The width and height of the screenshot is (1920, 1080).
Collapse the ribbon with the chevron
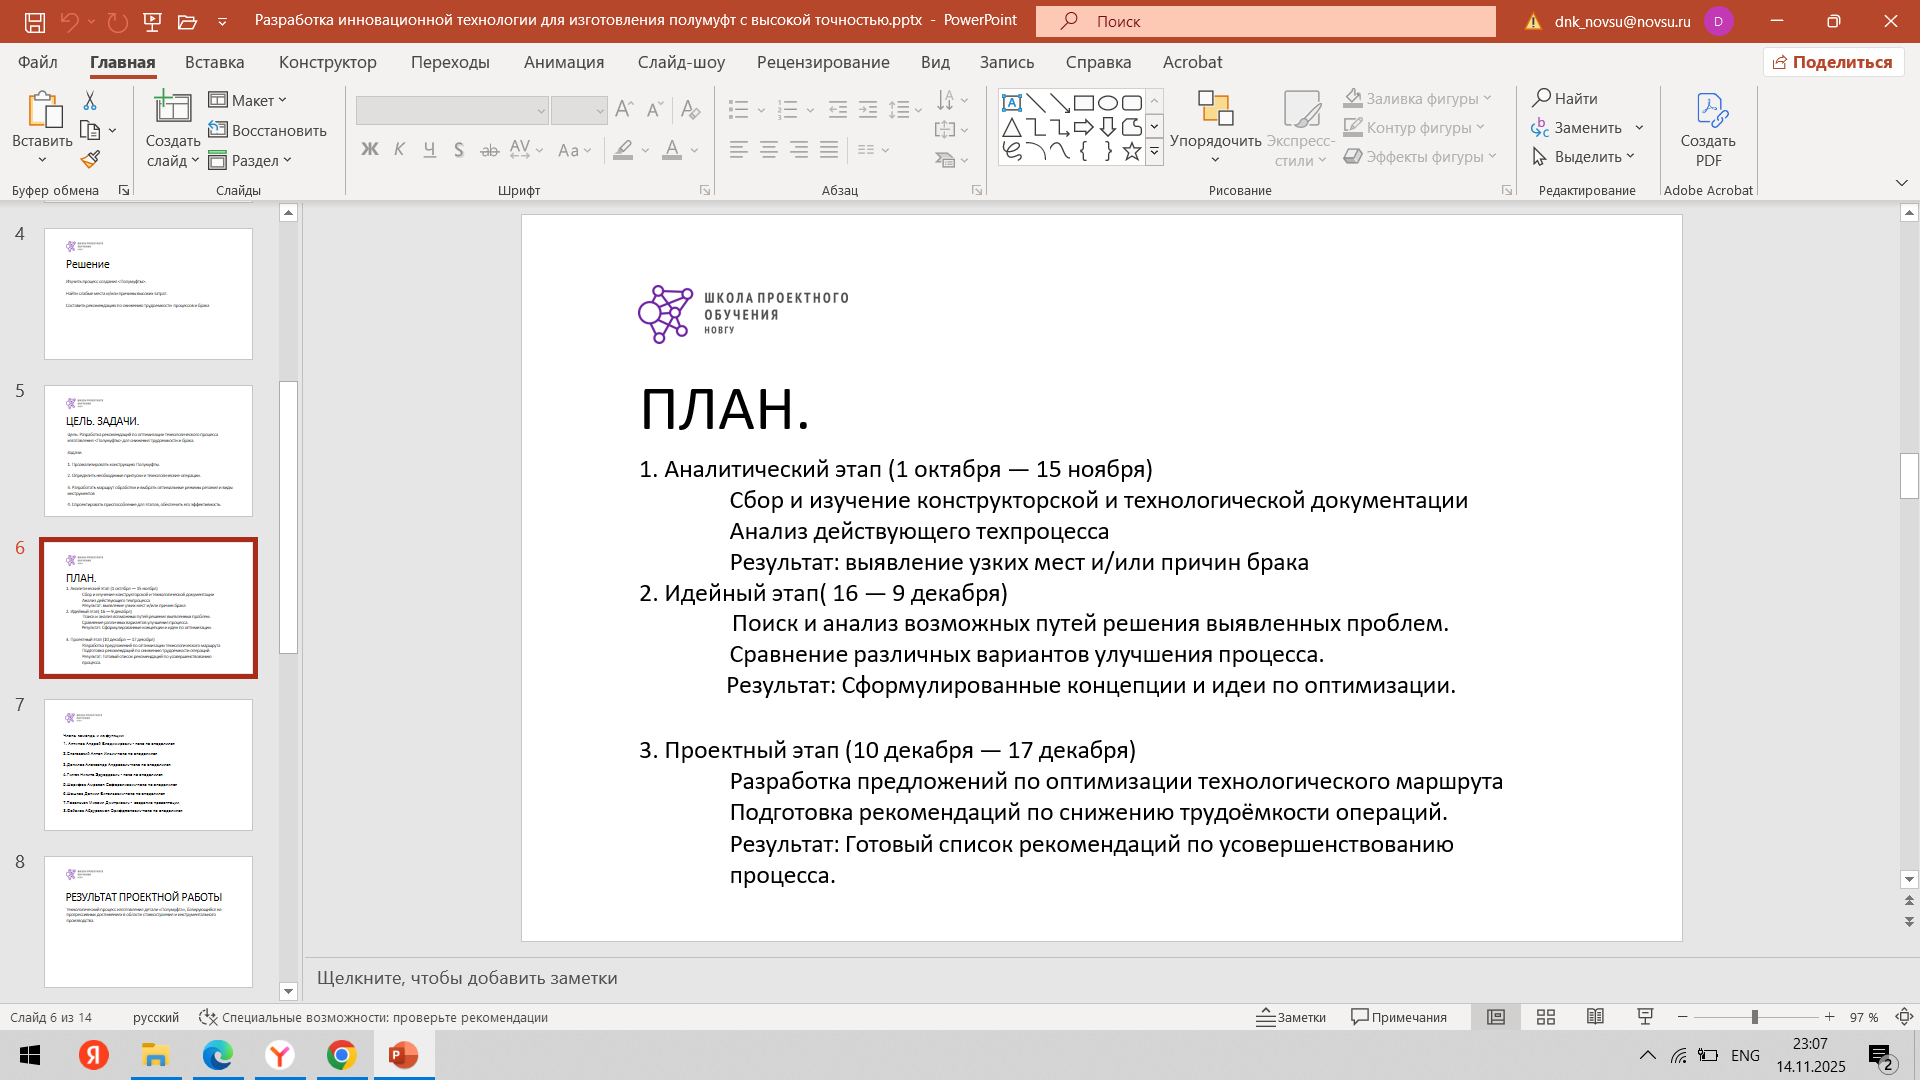[x=1901, y=183]
